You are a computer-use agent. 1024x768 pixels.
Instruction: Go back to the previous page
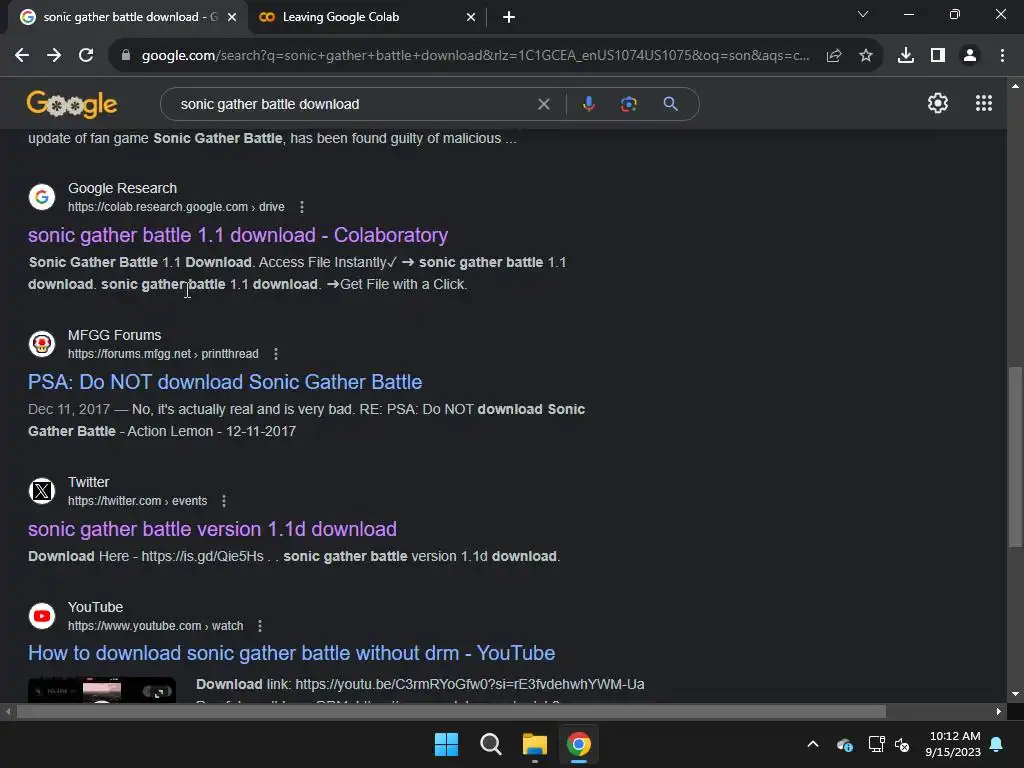point(22,56)
